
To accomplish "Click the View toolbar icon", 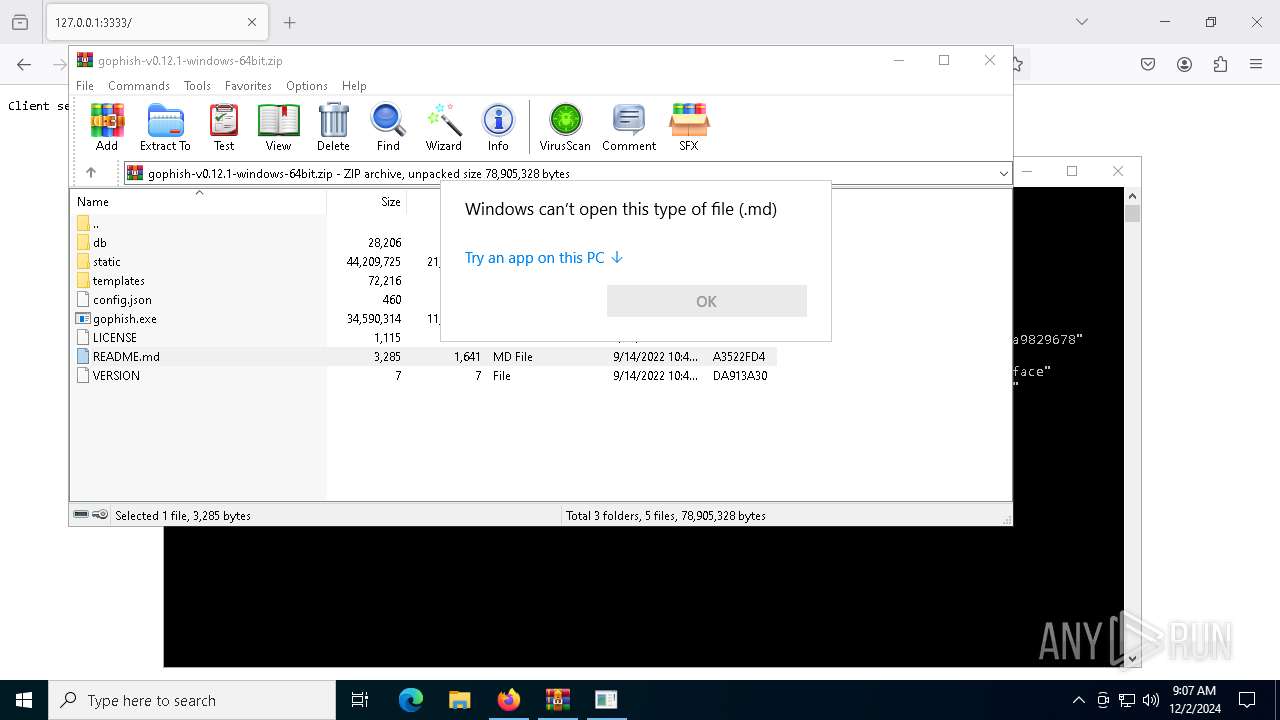I will click(278, 127).
